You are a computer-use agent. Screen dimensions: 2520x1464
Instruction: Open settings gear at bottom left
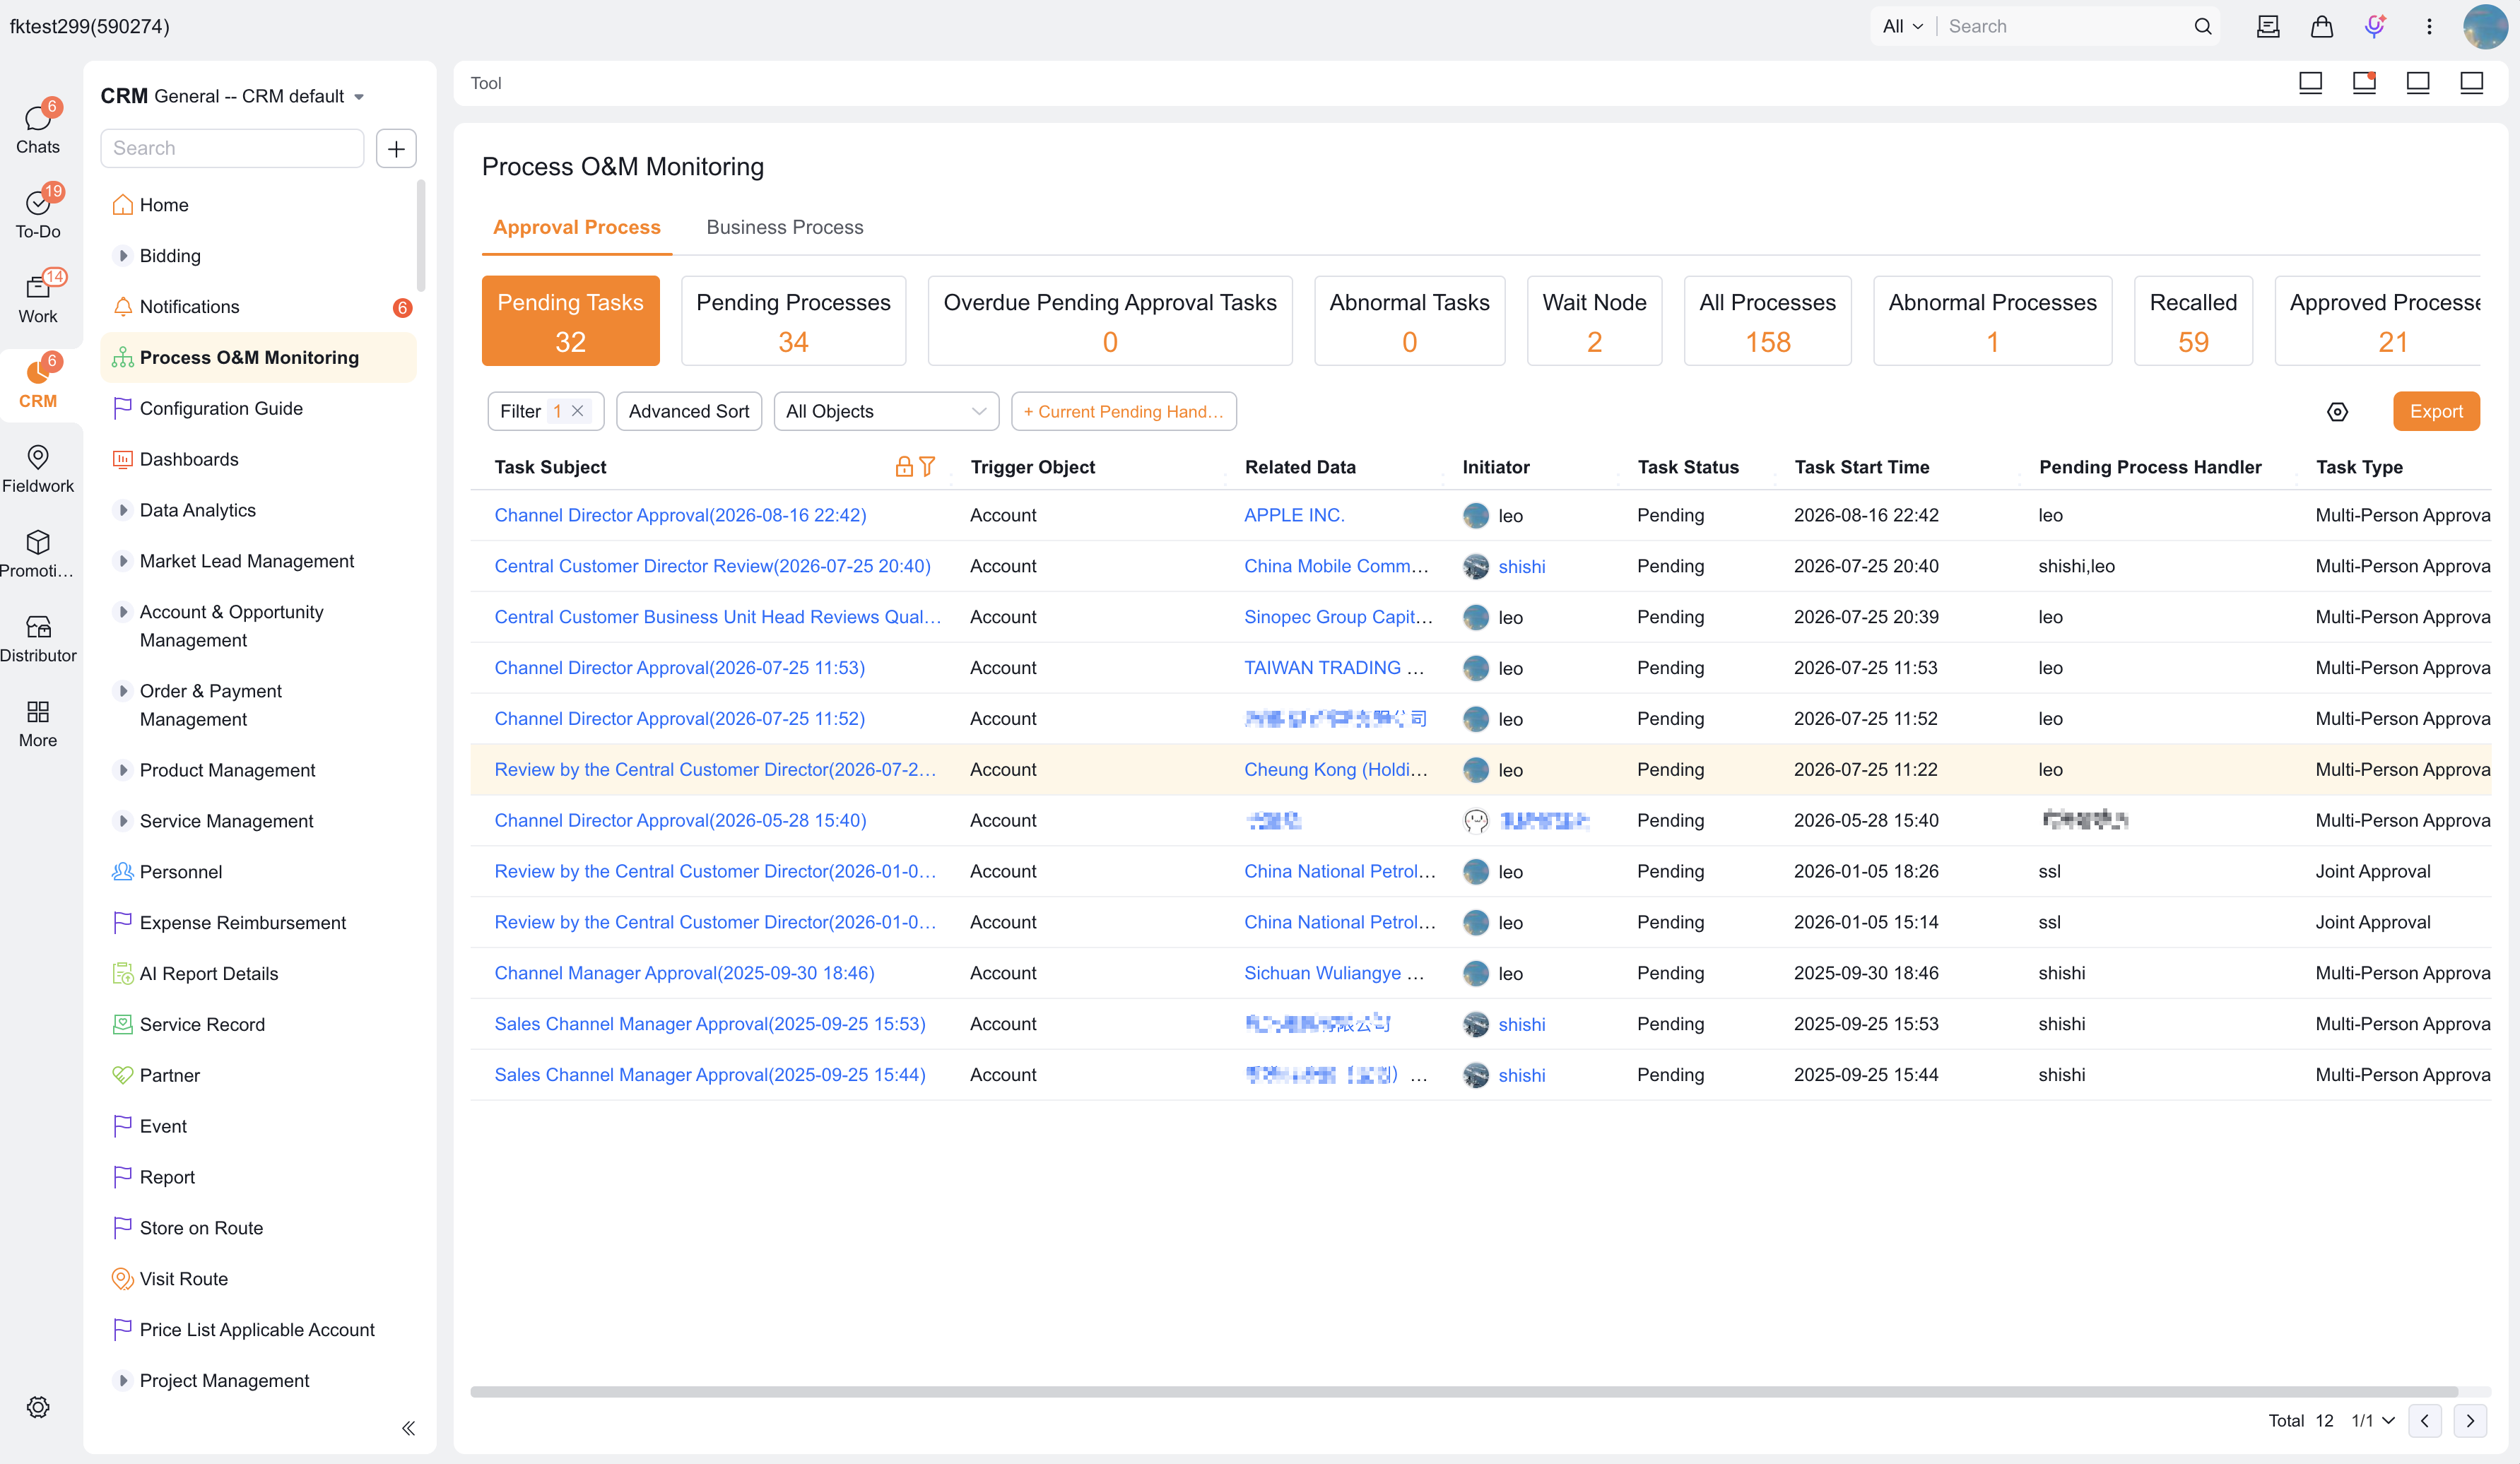tap(38, 1406)
